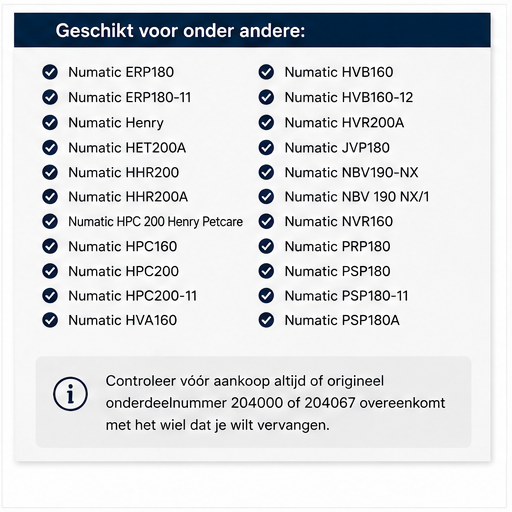Click the Numatic PSP180-11 label
512x512 pixels.
pos(346,296)
